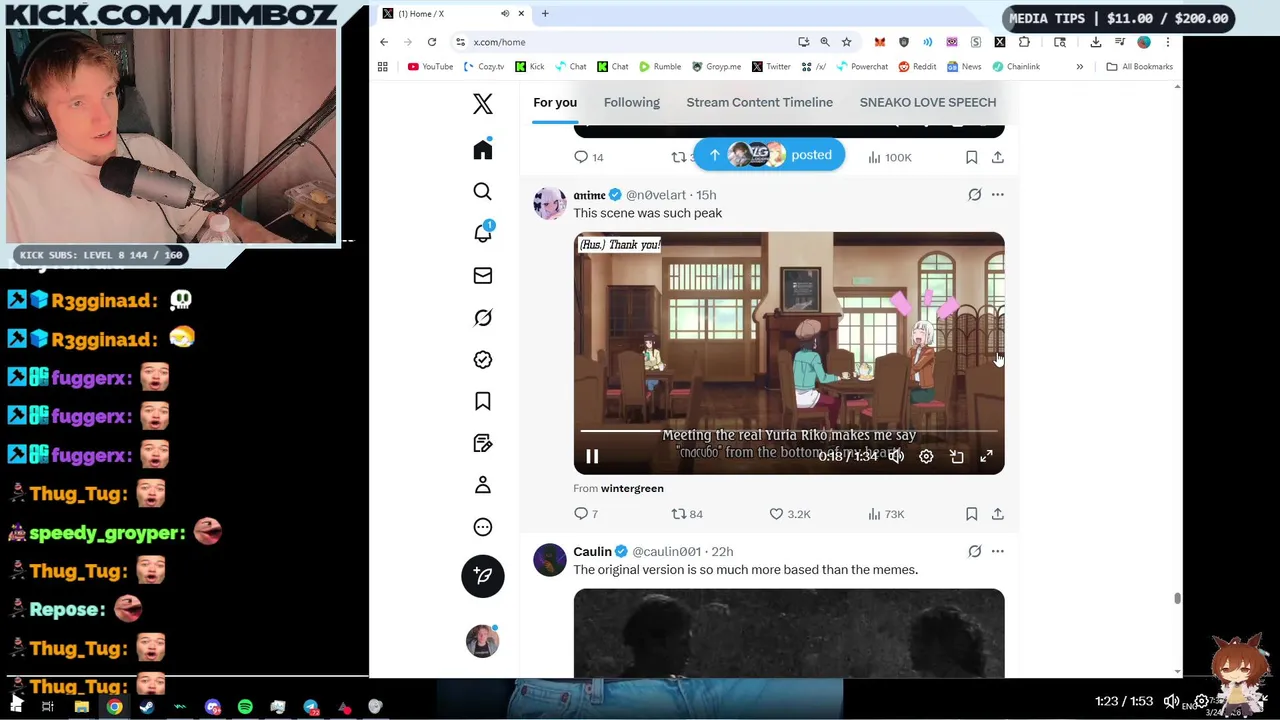Open More options on the anime post
The image size is (1280, 720).
click(997, 195)
